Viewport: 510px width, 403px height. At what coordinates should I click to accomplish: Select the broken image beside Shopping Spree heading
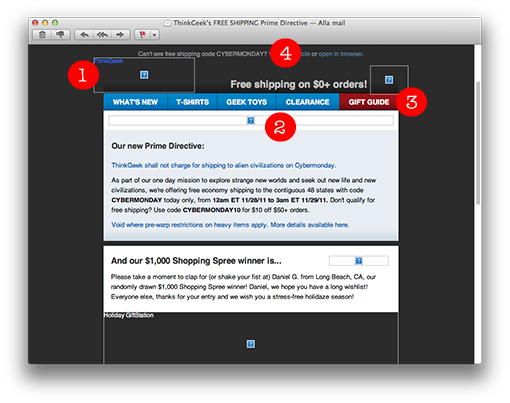coord(359,261)
